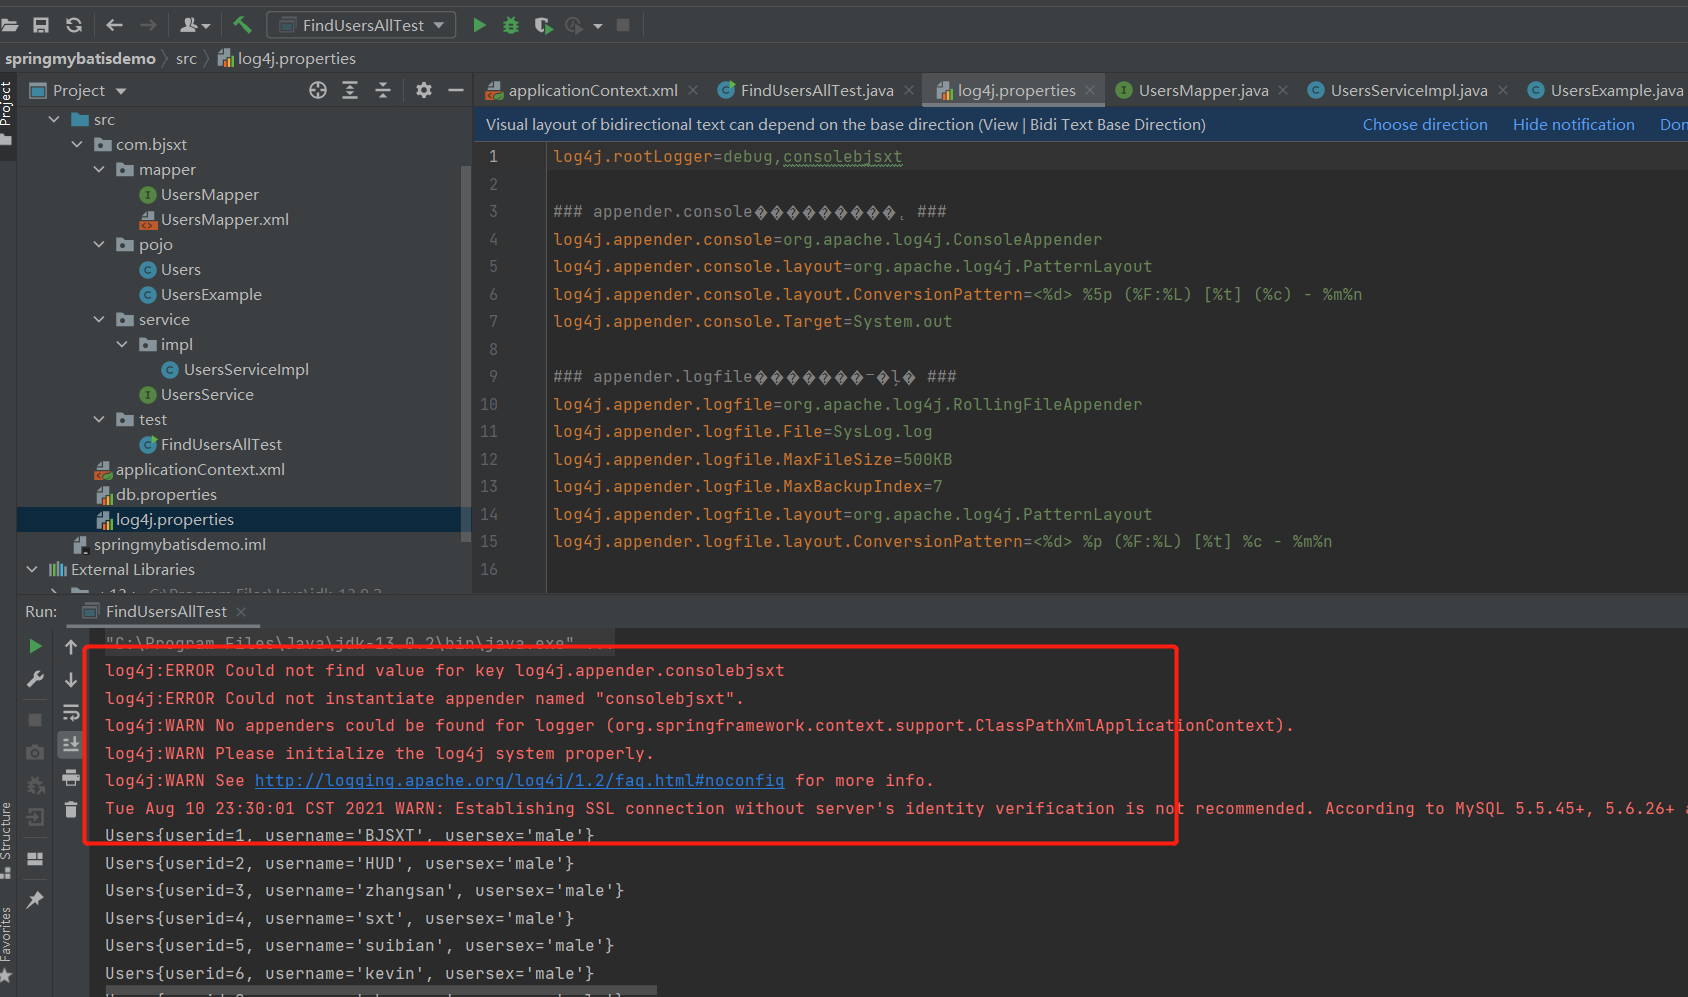
Task: Click the Hide notification link
Action: coord(1574,124)
